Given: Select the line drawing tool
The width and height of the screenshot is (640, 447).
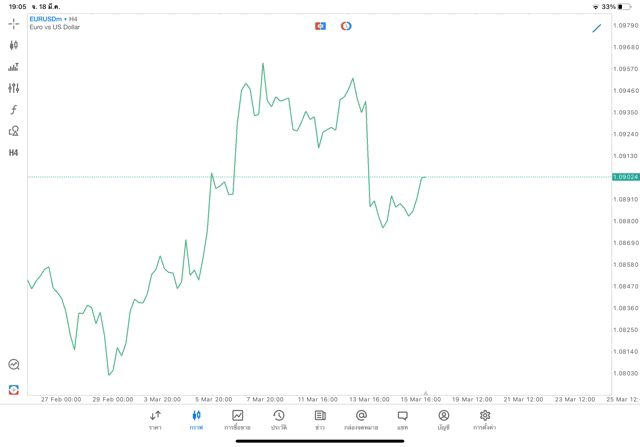Looking at the screenshot, I should (597, 28).
